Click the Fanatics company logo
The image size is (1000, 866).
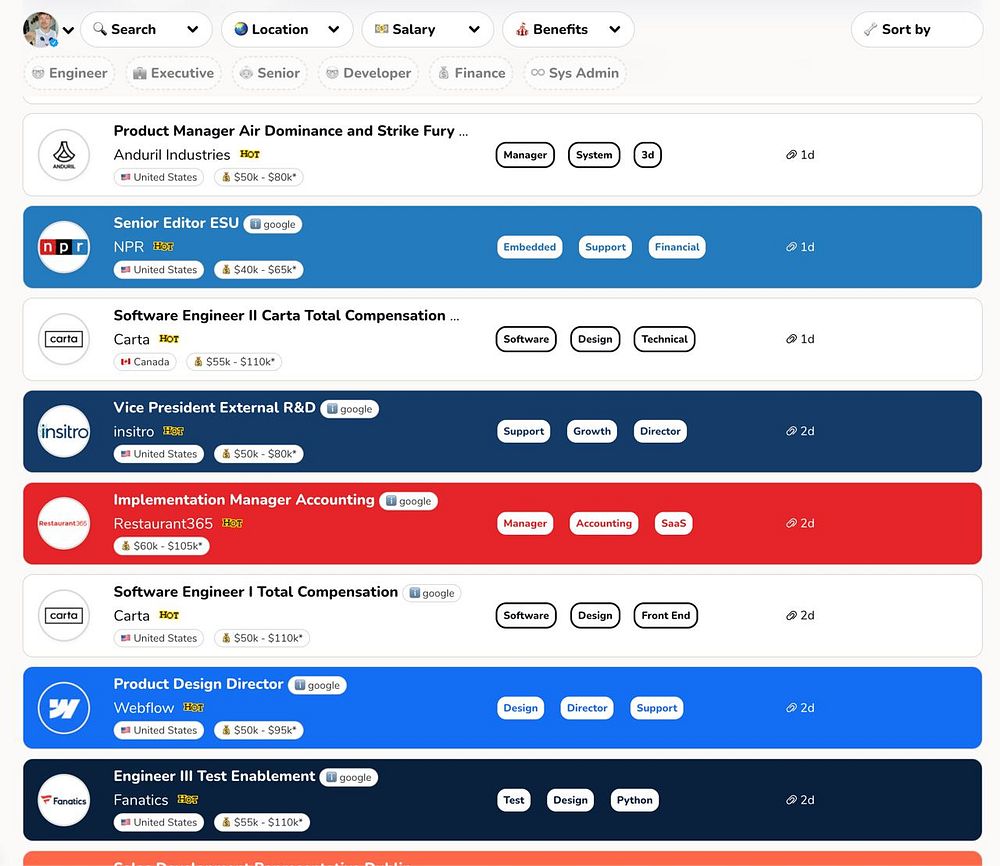[64, 800]
